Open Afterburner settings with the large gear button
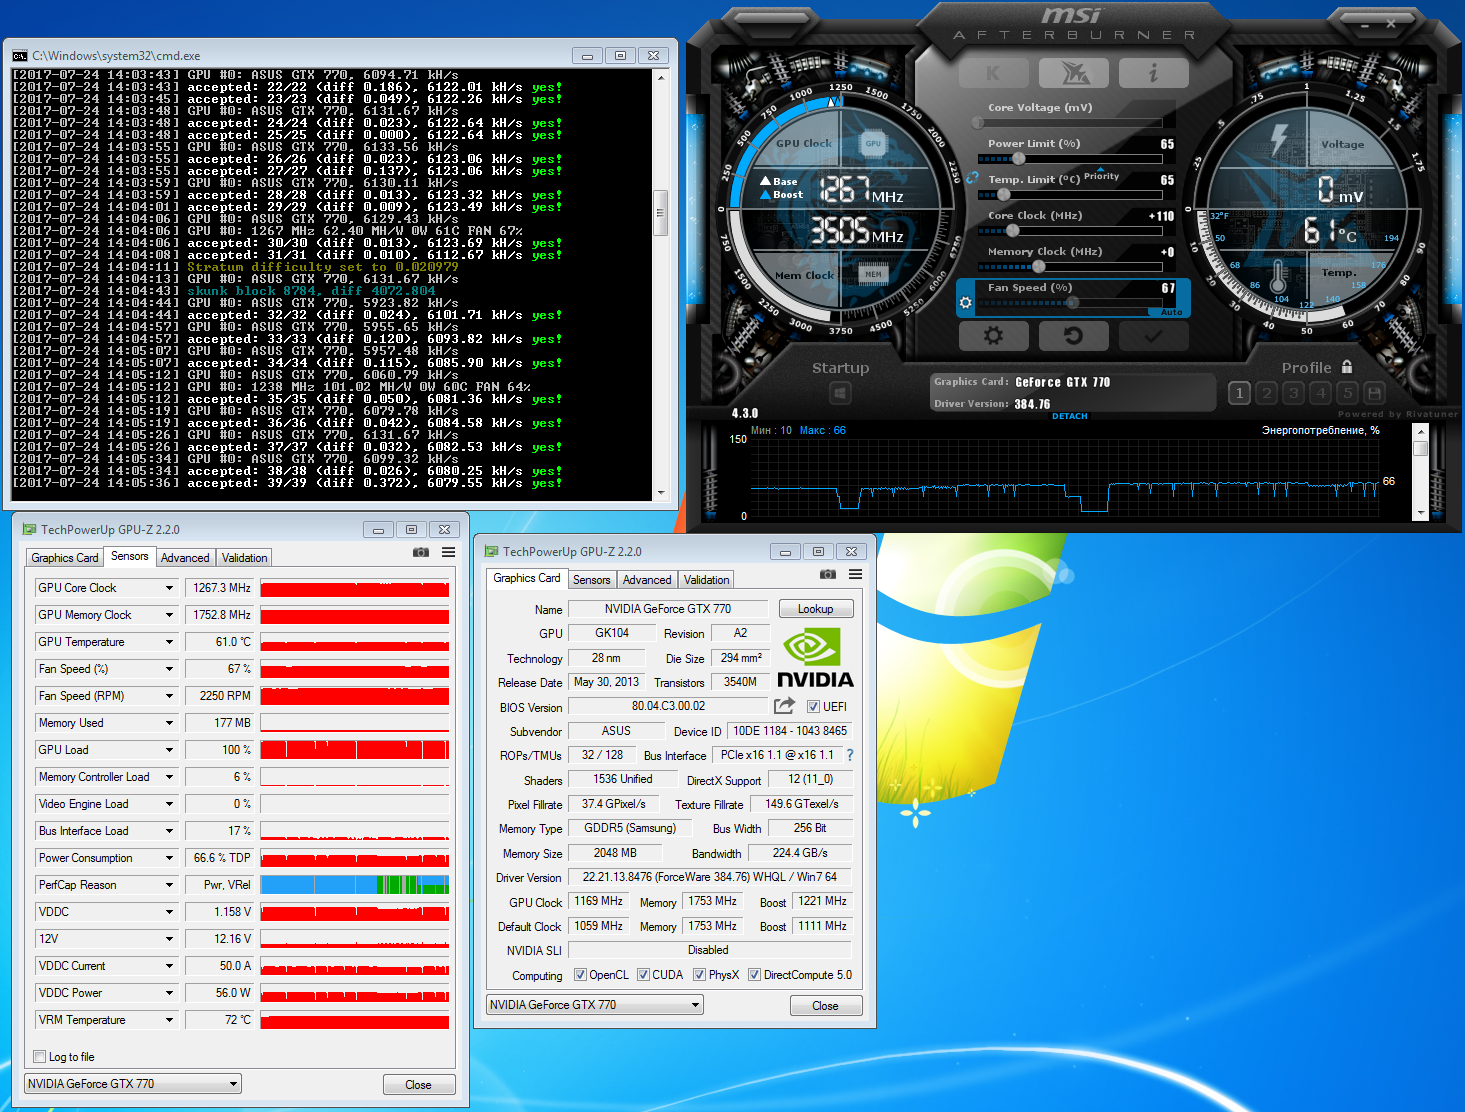 [x=993, y=336]
